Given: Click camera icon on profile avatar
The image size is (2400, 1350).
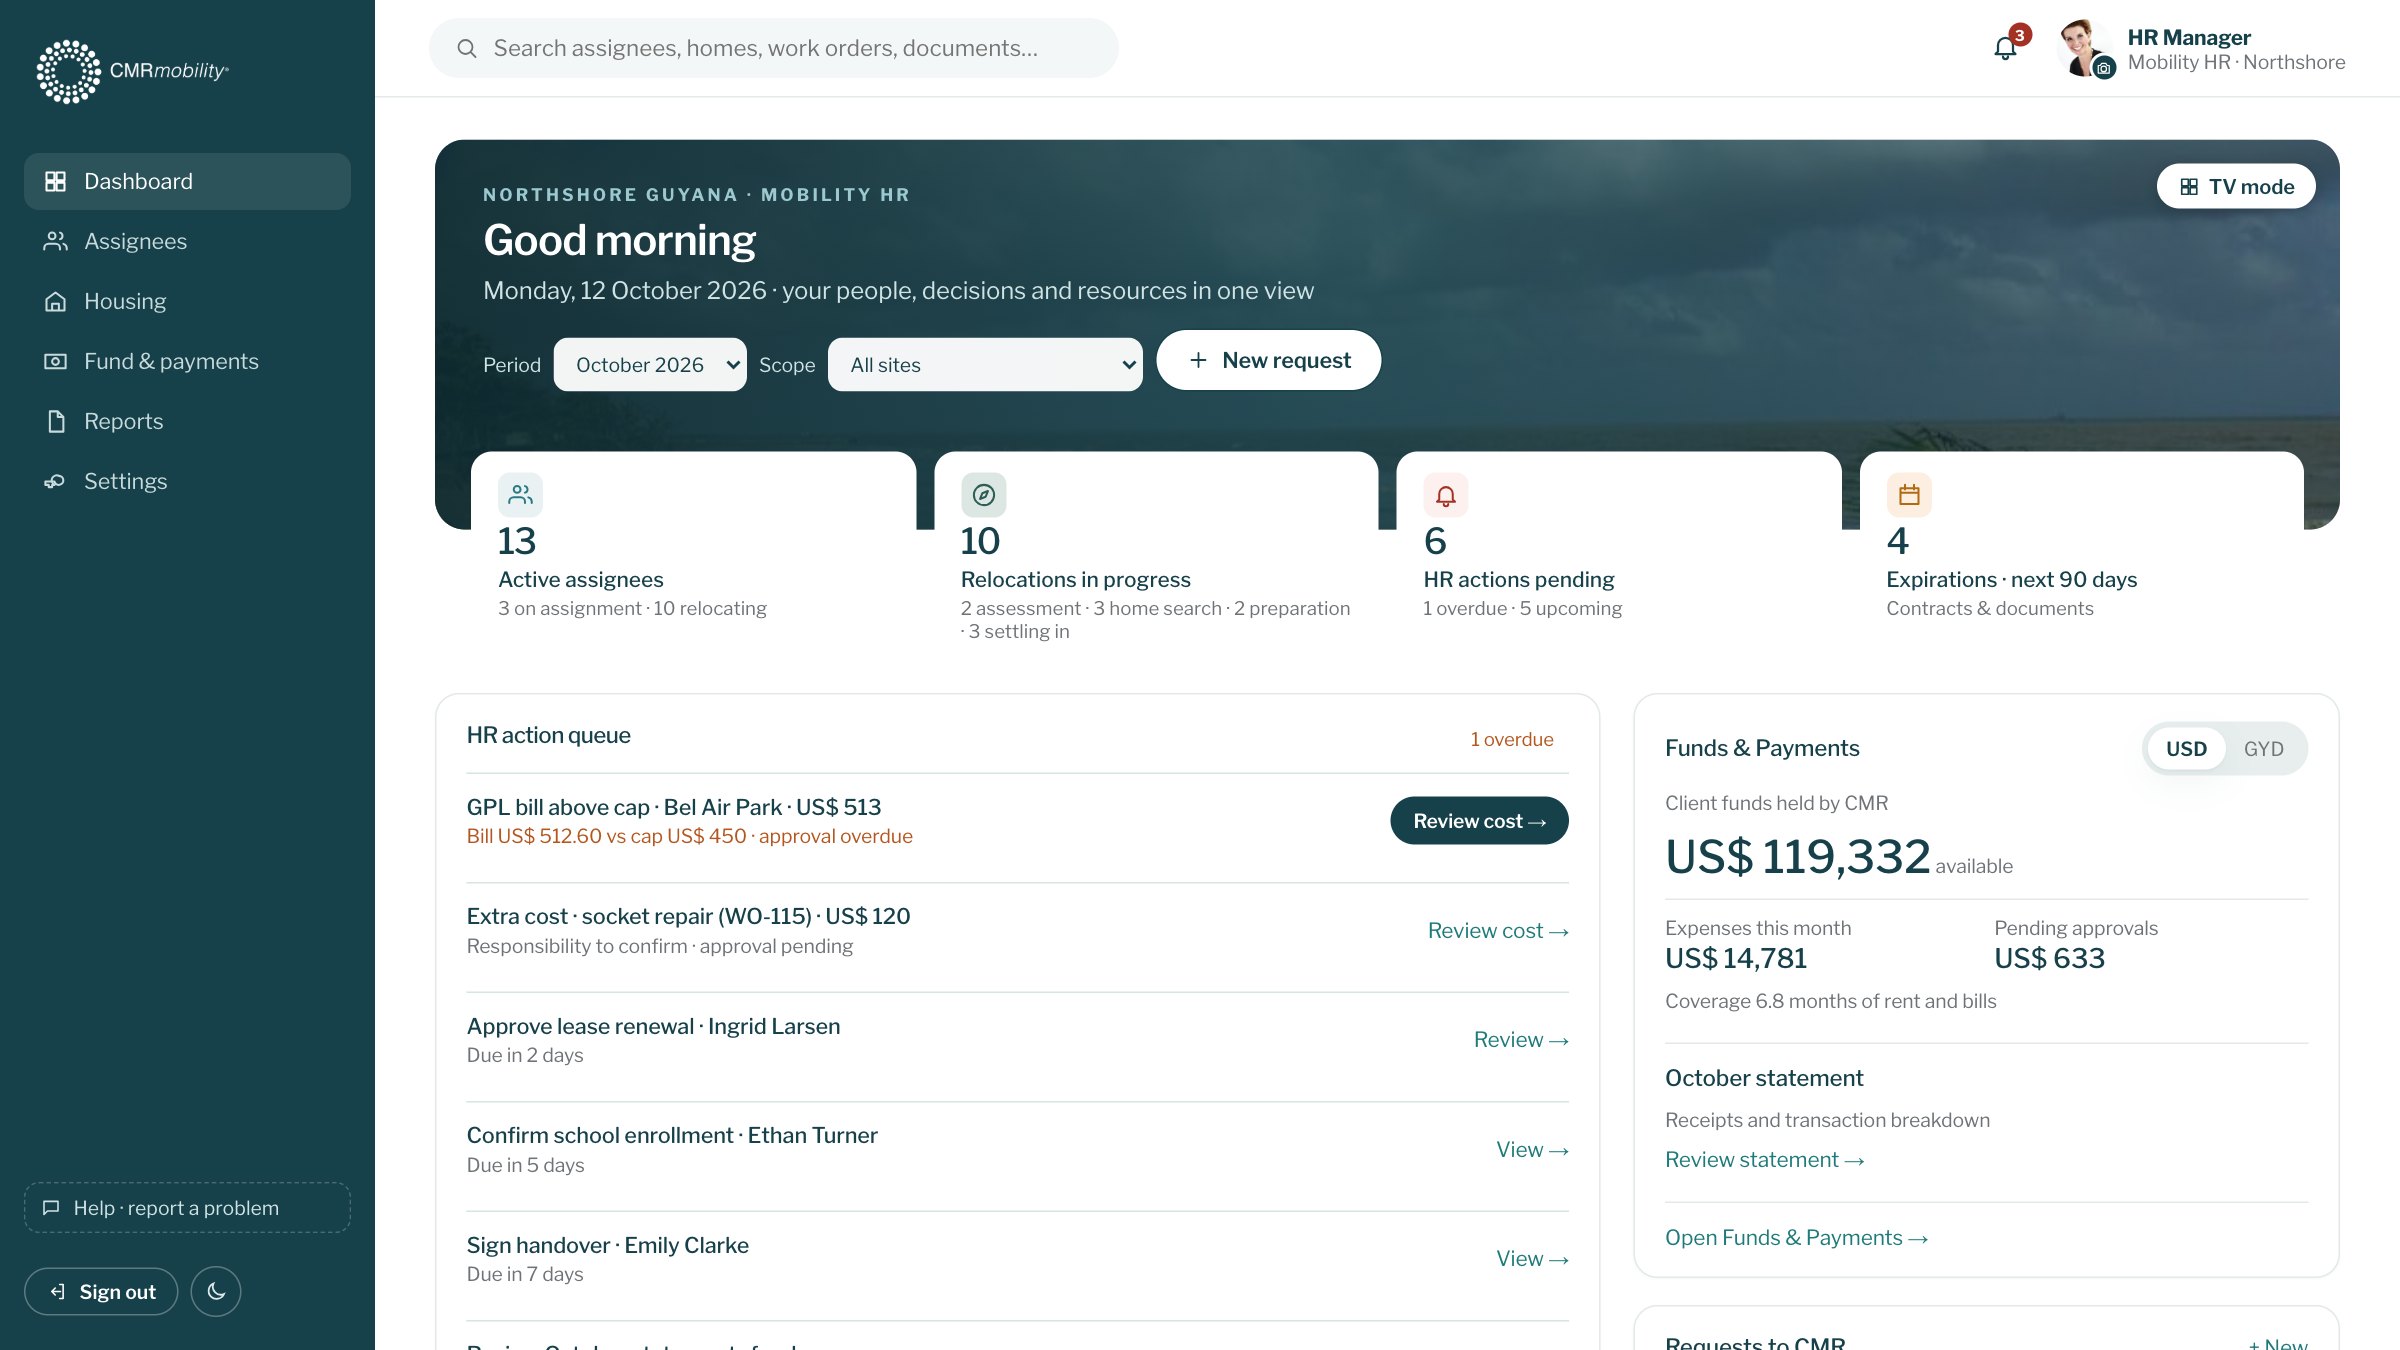Looking at the screenshot, I should pyautogui.click(x=2104, y=68).
